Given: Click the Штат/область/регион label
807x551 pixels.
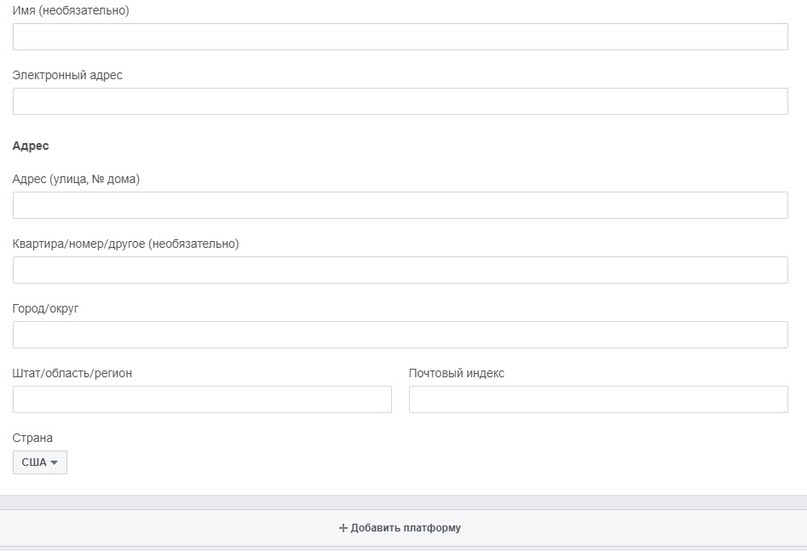Looking at the screenshot, I should (x=72, y=374).
